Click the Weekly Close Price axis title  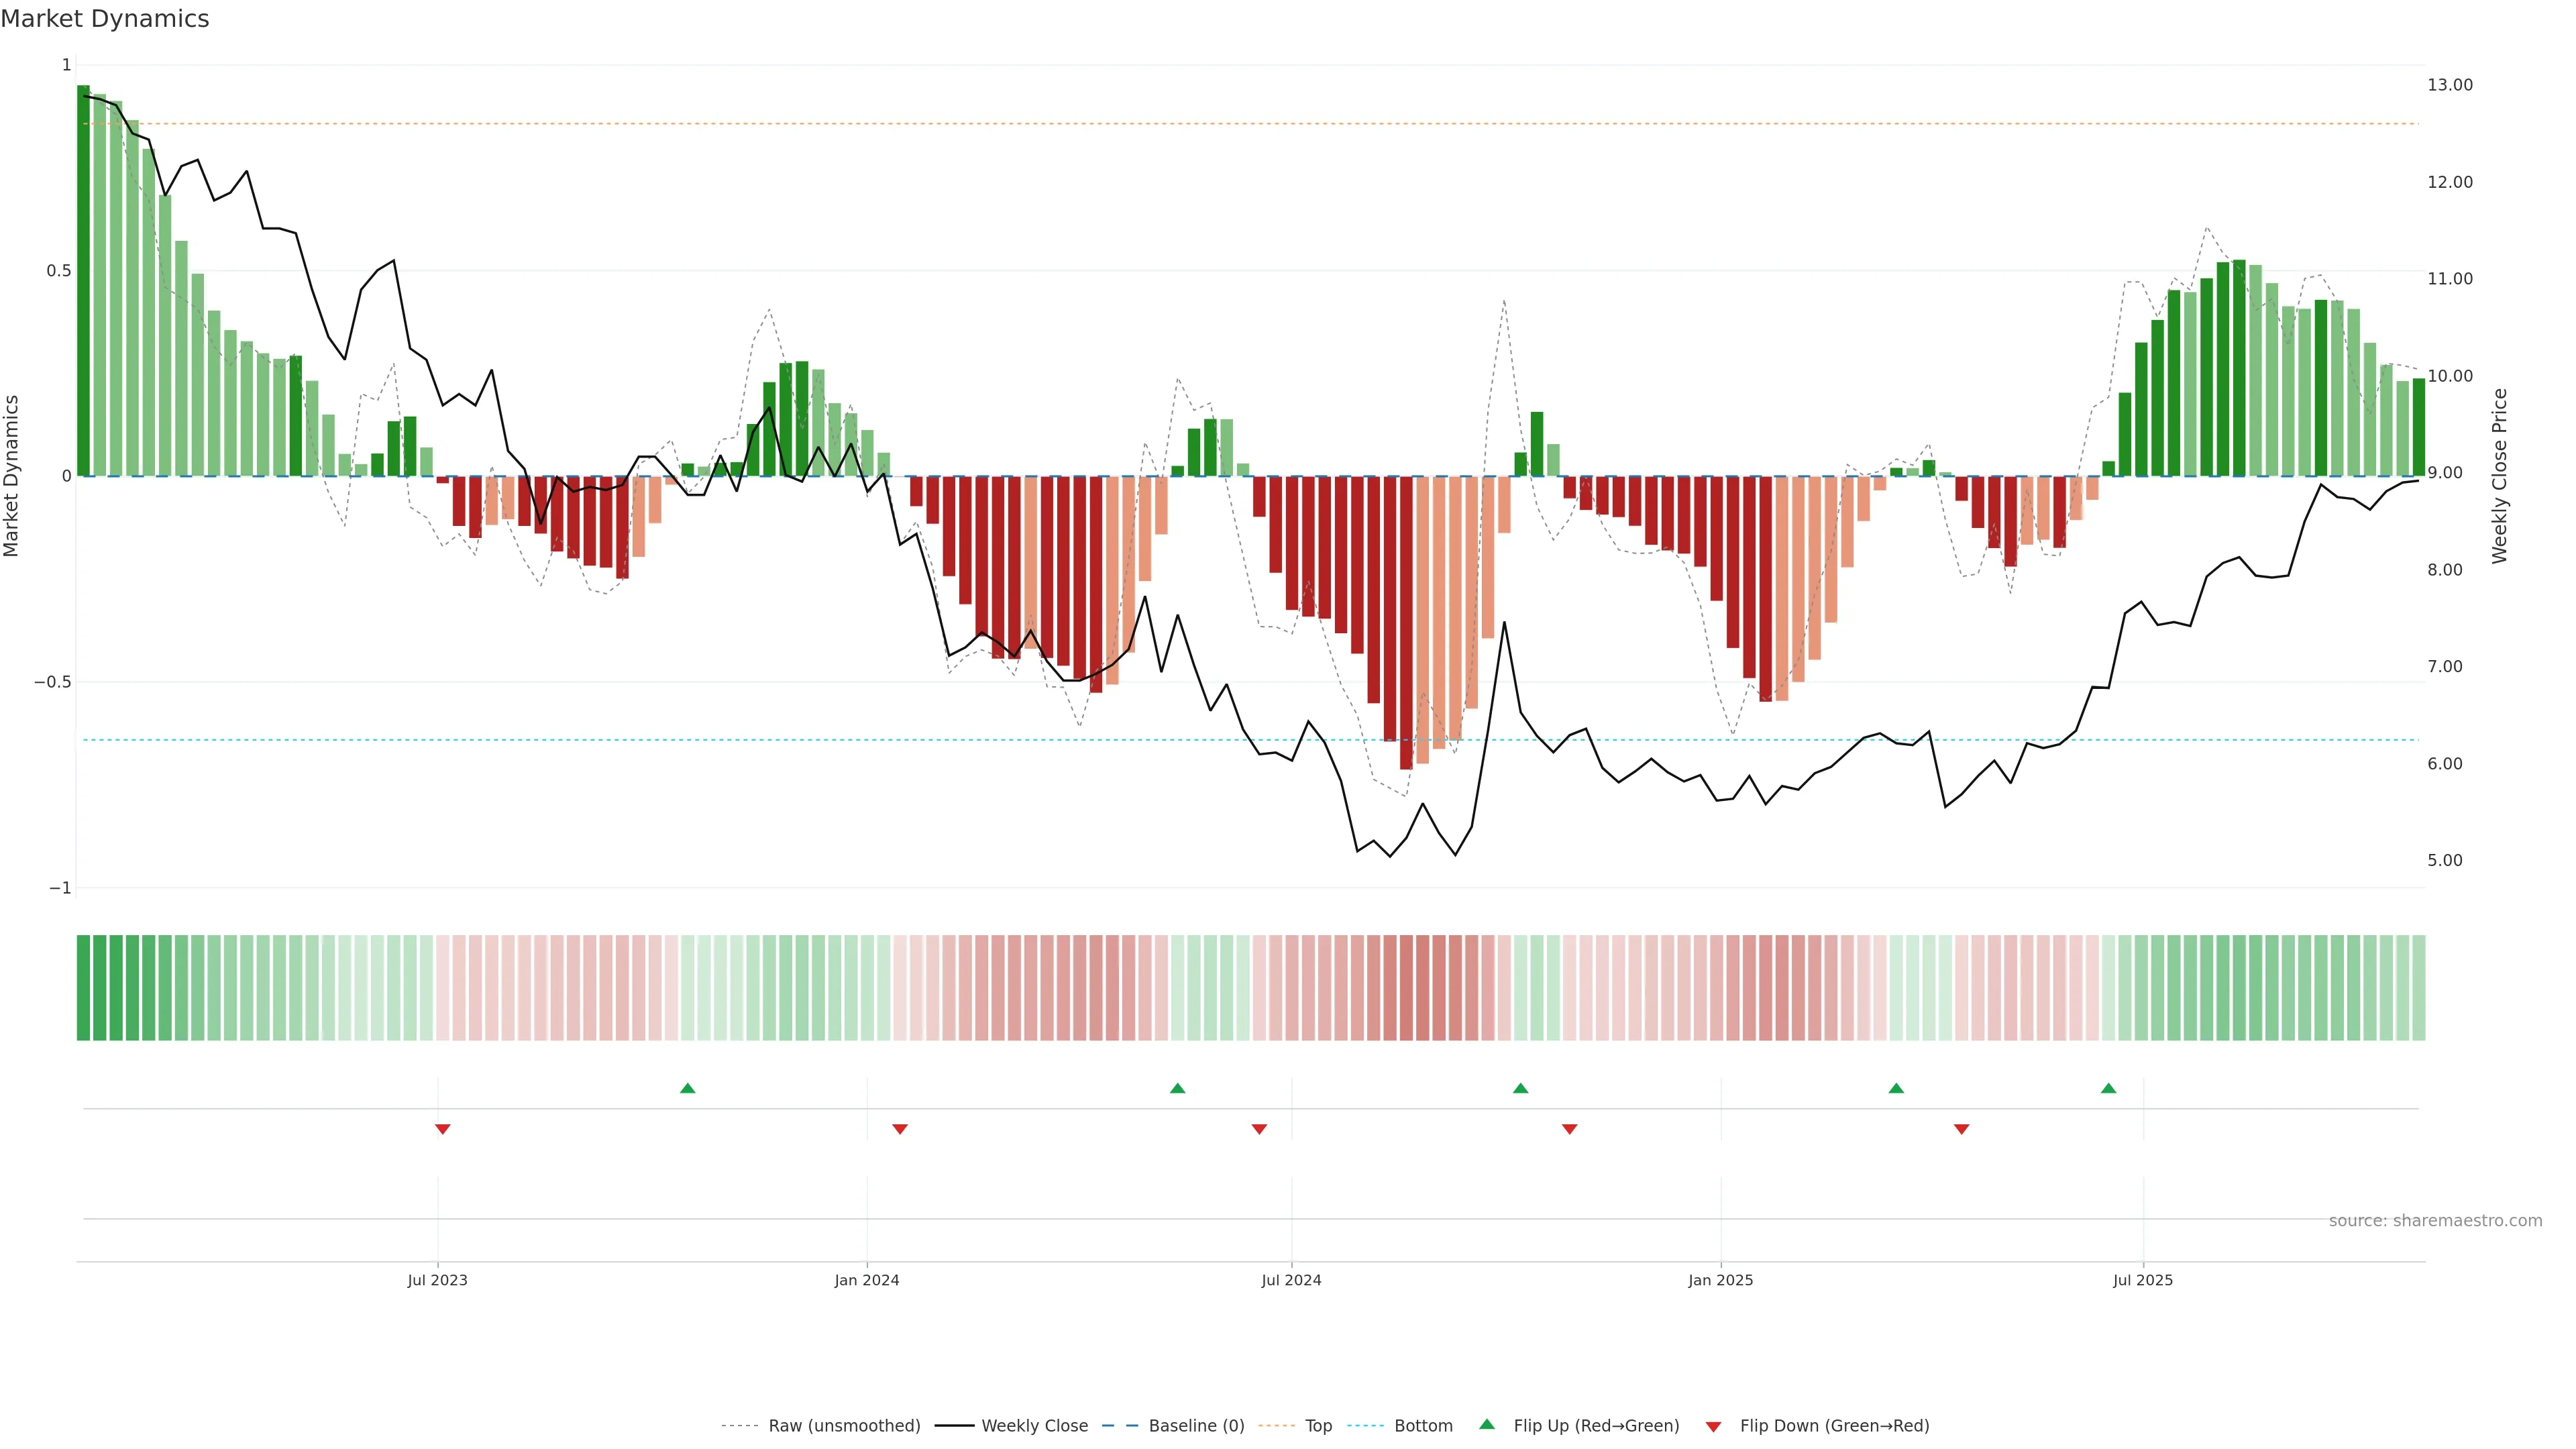2500,476
